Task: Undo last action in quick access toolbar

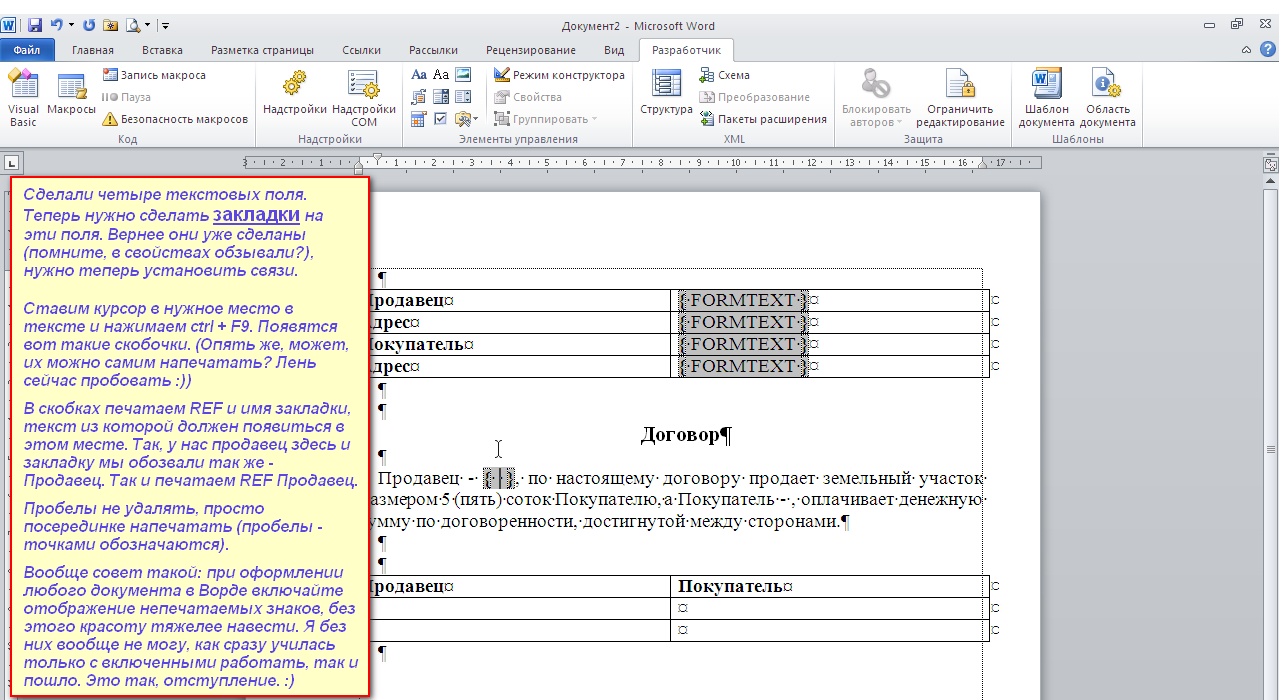Action: click(56, 25)
